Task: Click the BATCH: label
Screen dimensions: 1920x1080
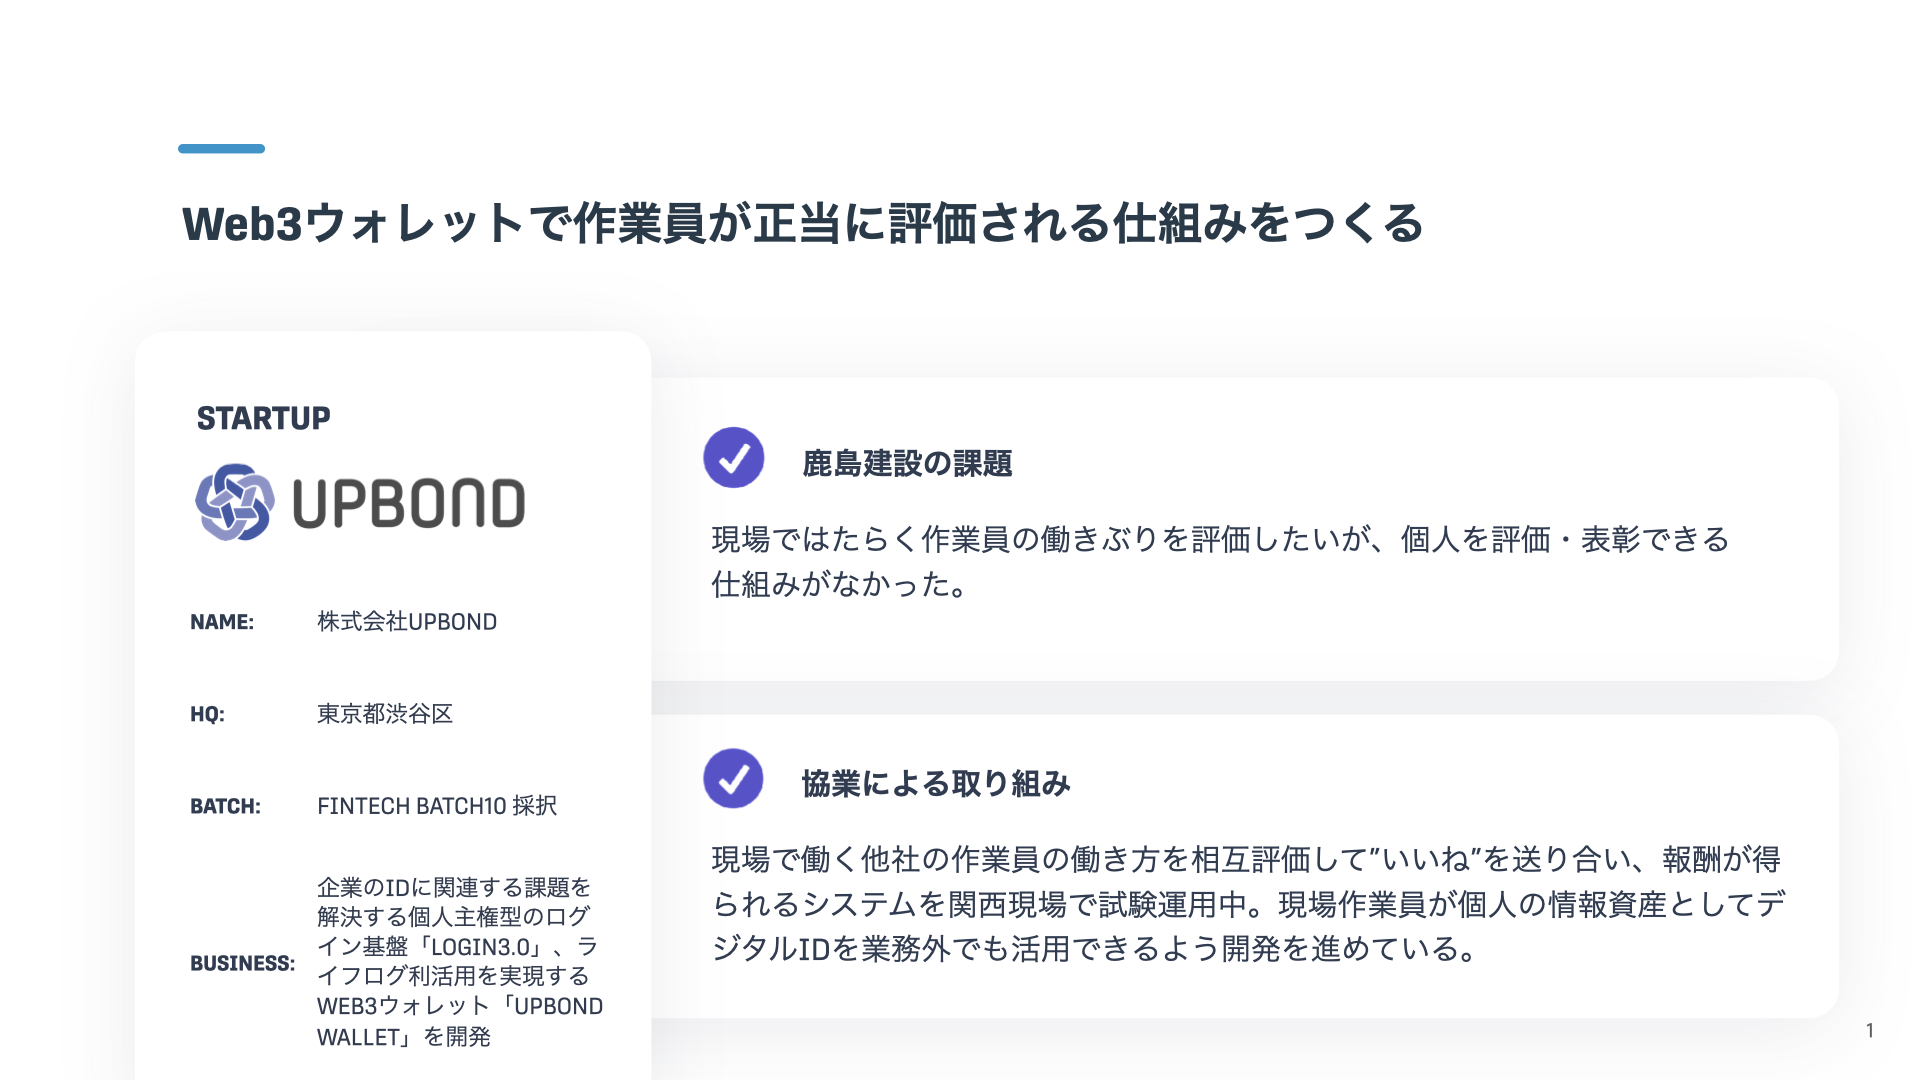Action: 225,806
